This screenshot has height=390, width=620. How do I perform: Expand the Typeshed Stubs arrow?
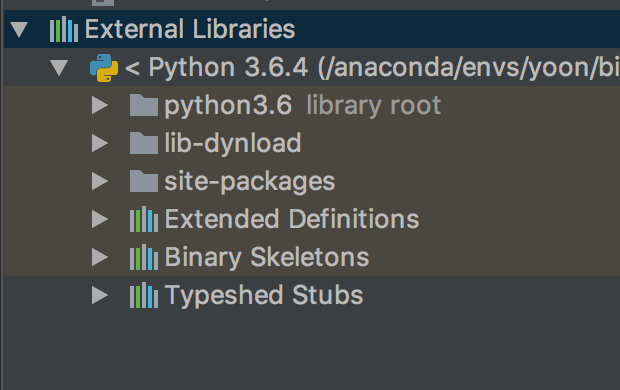tap(100, 295)
